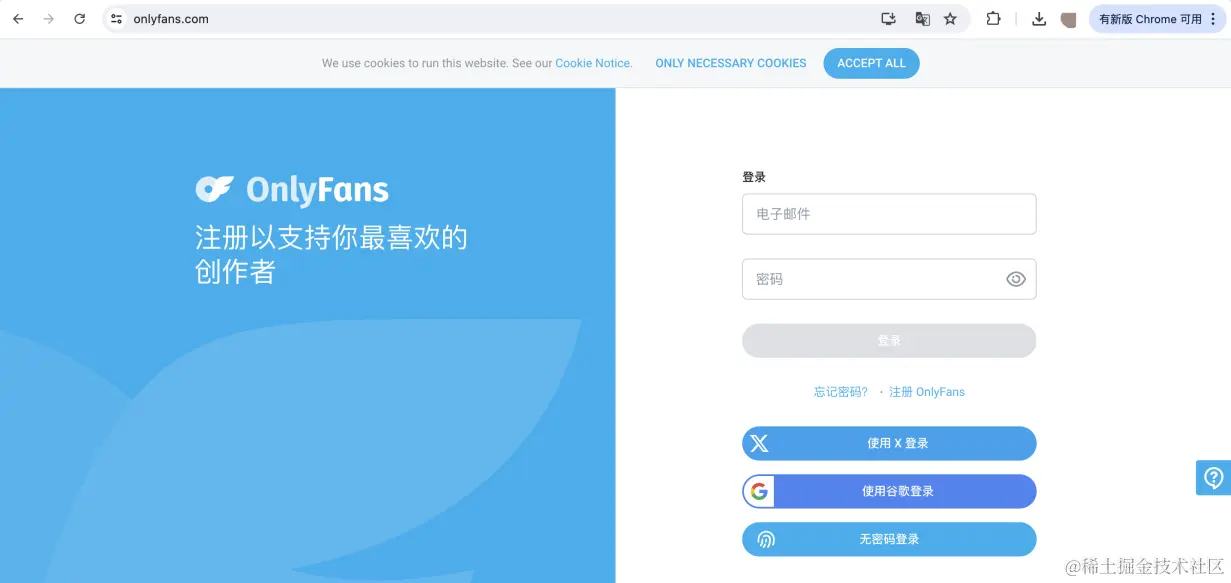Click the X icon on sign-in button

pos(759,443)
